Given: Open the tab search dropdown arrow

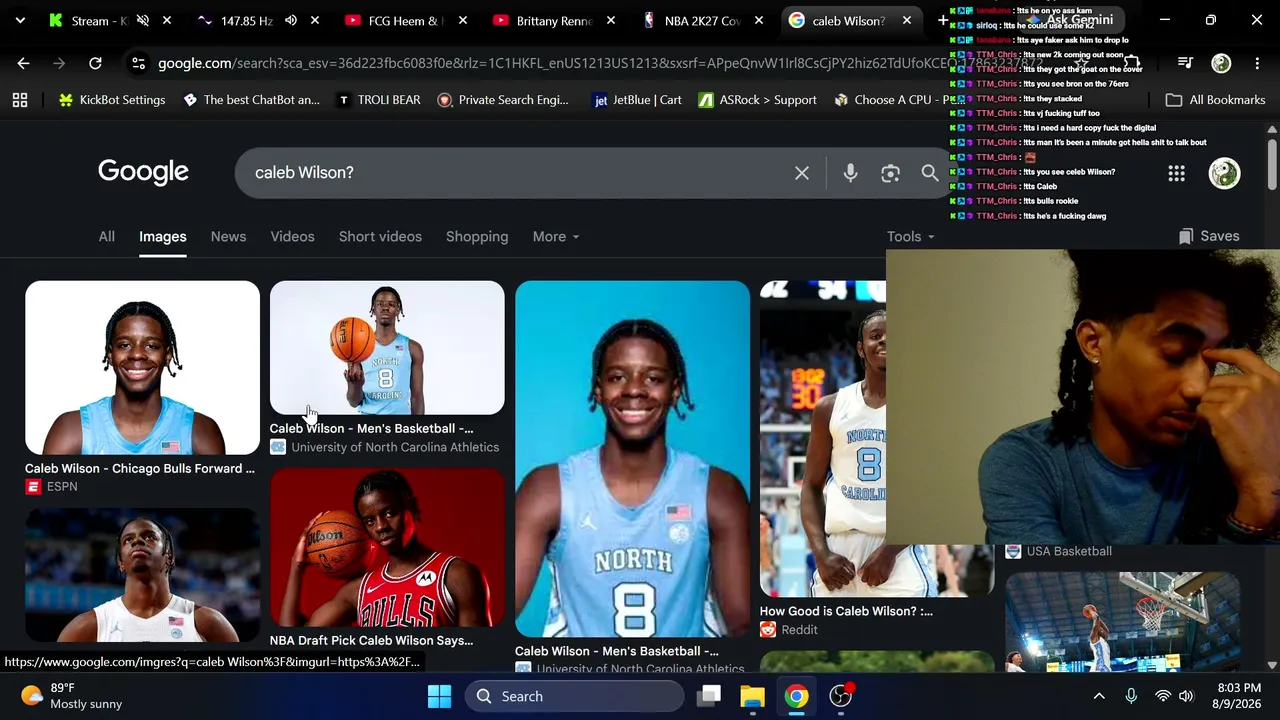Looking at the screenshot, I should click(20, 20).
